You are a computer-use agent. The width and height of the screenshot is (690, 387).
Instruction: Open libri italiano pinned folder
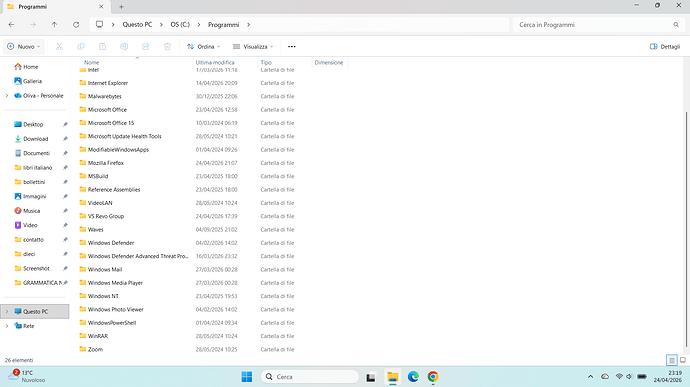click(x=33, y=167)
